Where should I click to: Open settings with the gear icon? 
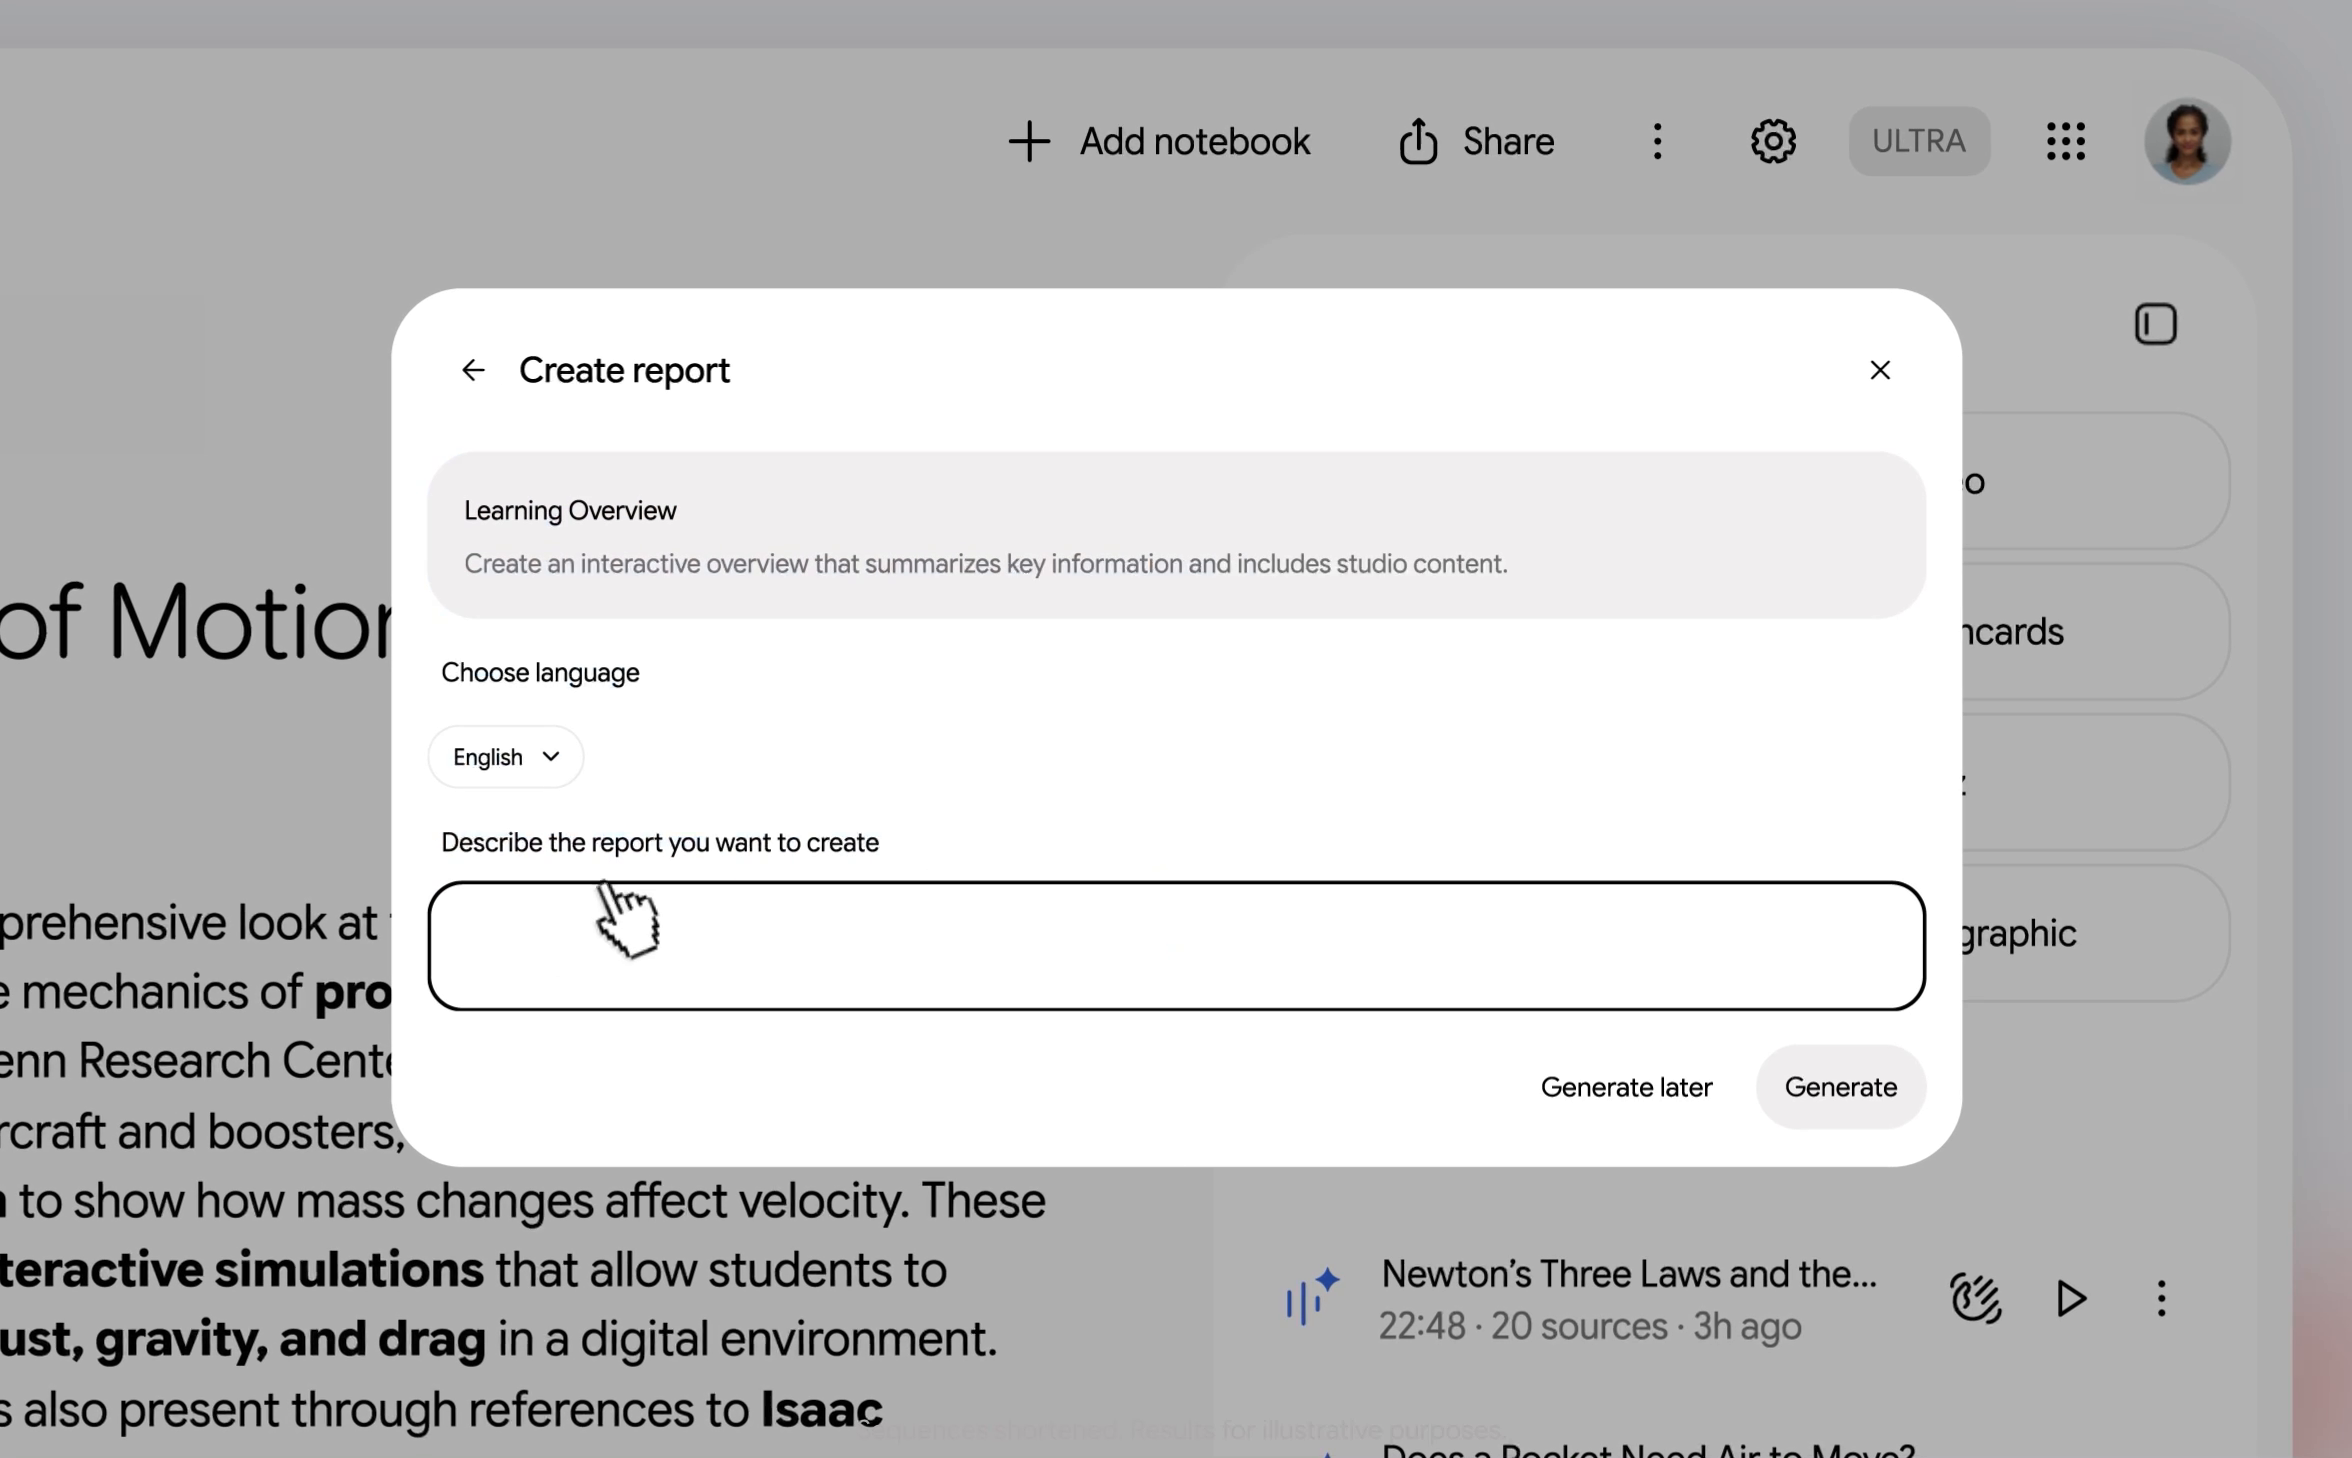pyautogui.click(x=1773, y=142)
